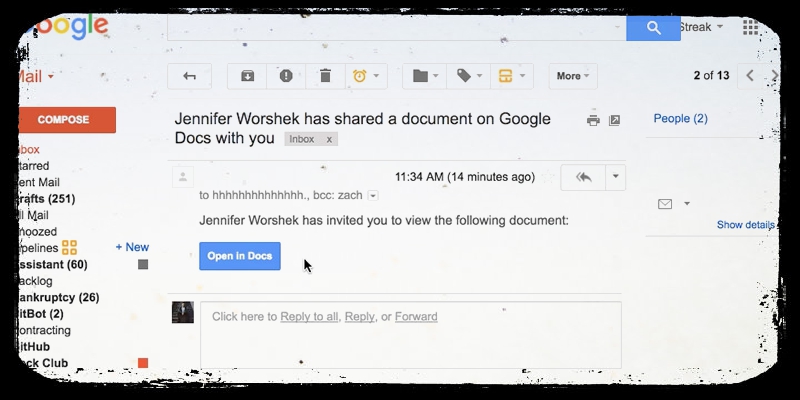The height and width of the screenshot is (400, 800).
Task: Click the red COMPOSE button
Action: point(64,120)
